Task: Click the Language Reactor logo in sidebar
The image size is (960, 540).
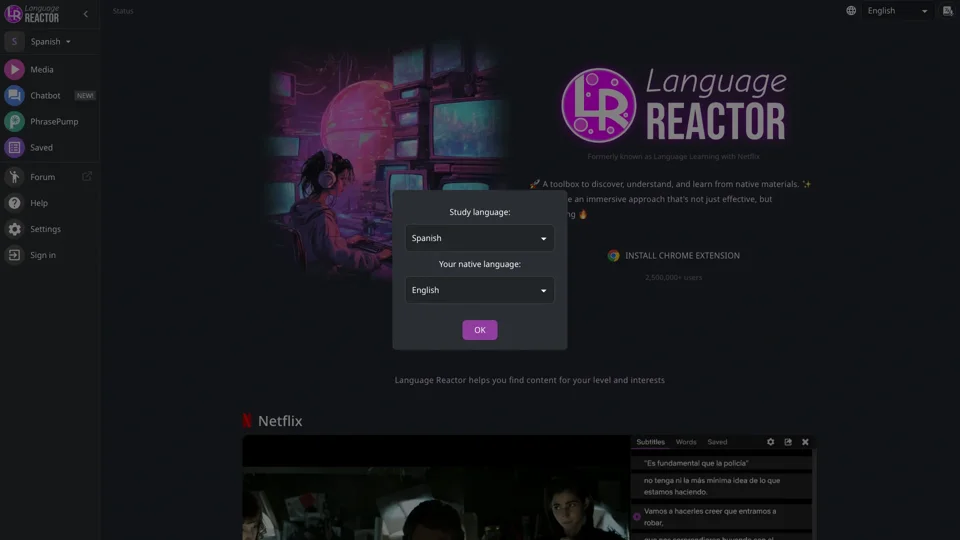Action: 32,13
